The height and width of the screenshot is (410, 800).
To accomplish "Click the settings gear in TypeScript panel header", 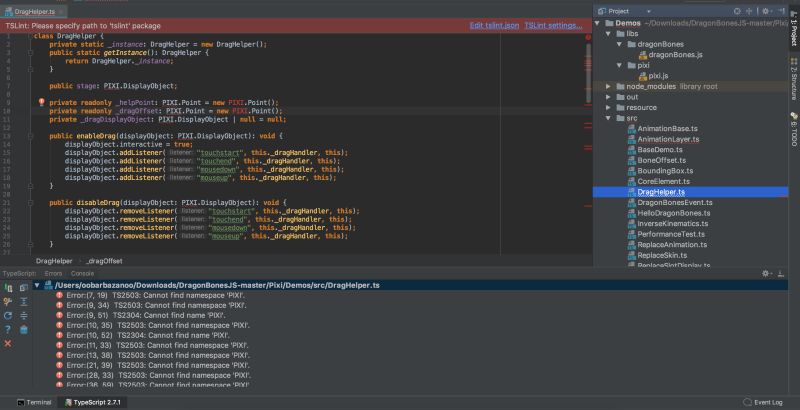I will tap(765, 273).
